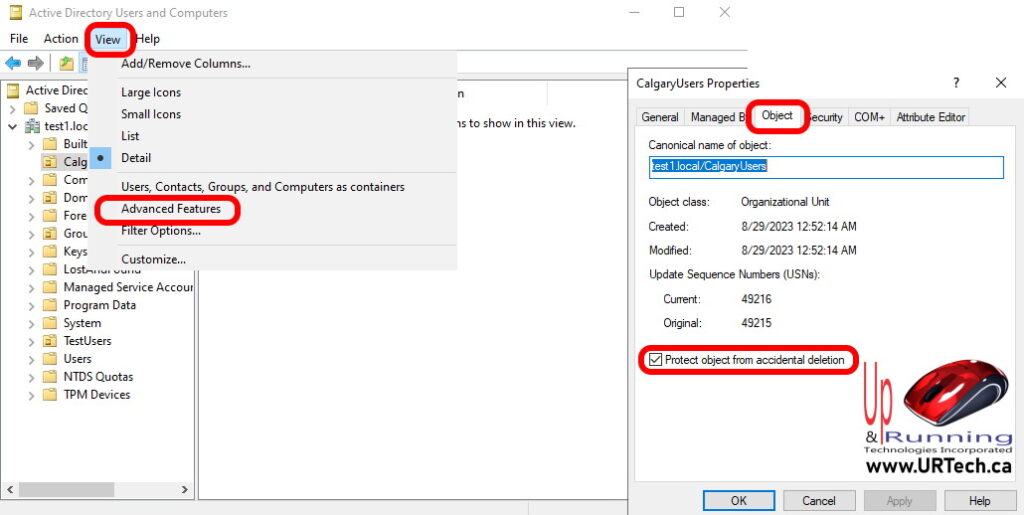Image resolution: width=1024 pixels, height=515 pixels.
Task: Click the Up one level folder icon
Action: 66,63
